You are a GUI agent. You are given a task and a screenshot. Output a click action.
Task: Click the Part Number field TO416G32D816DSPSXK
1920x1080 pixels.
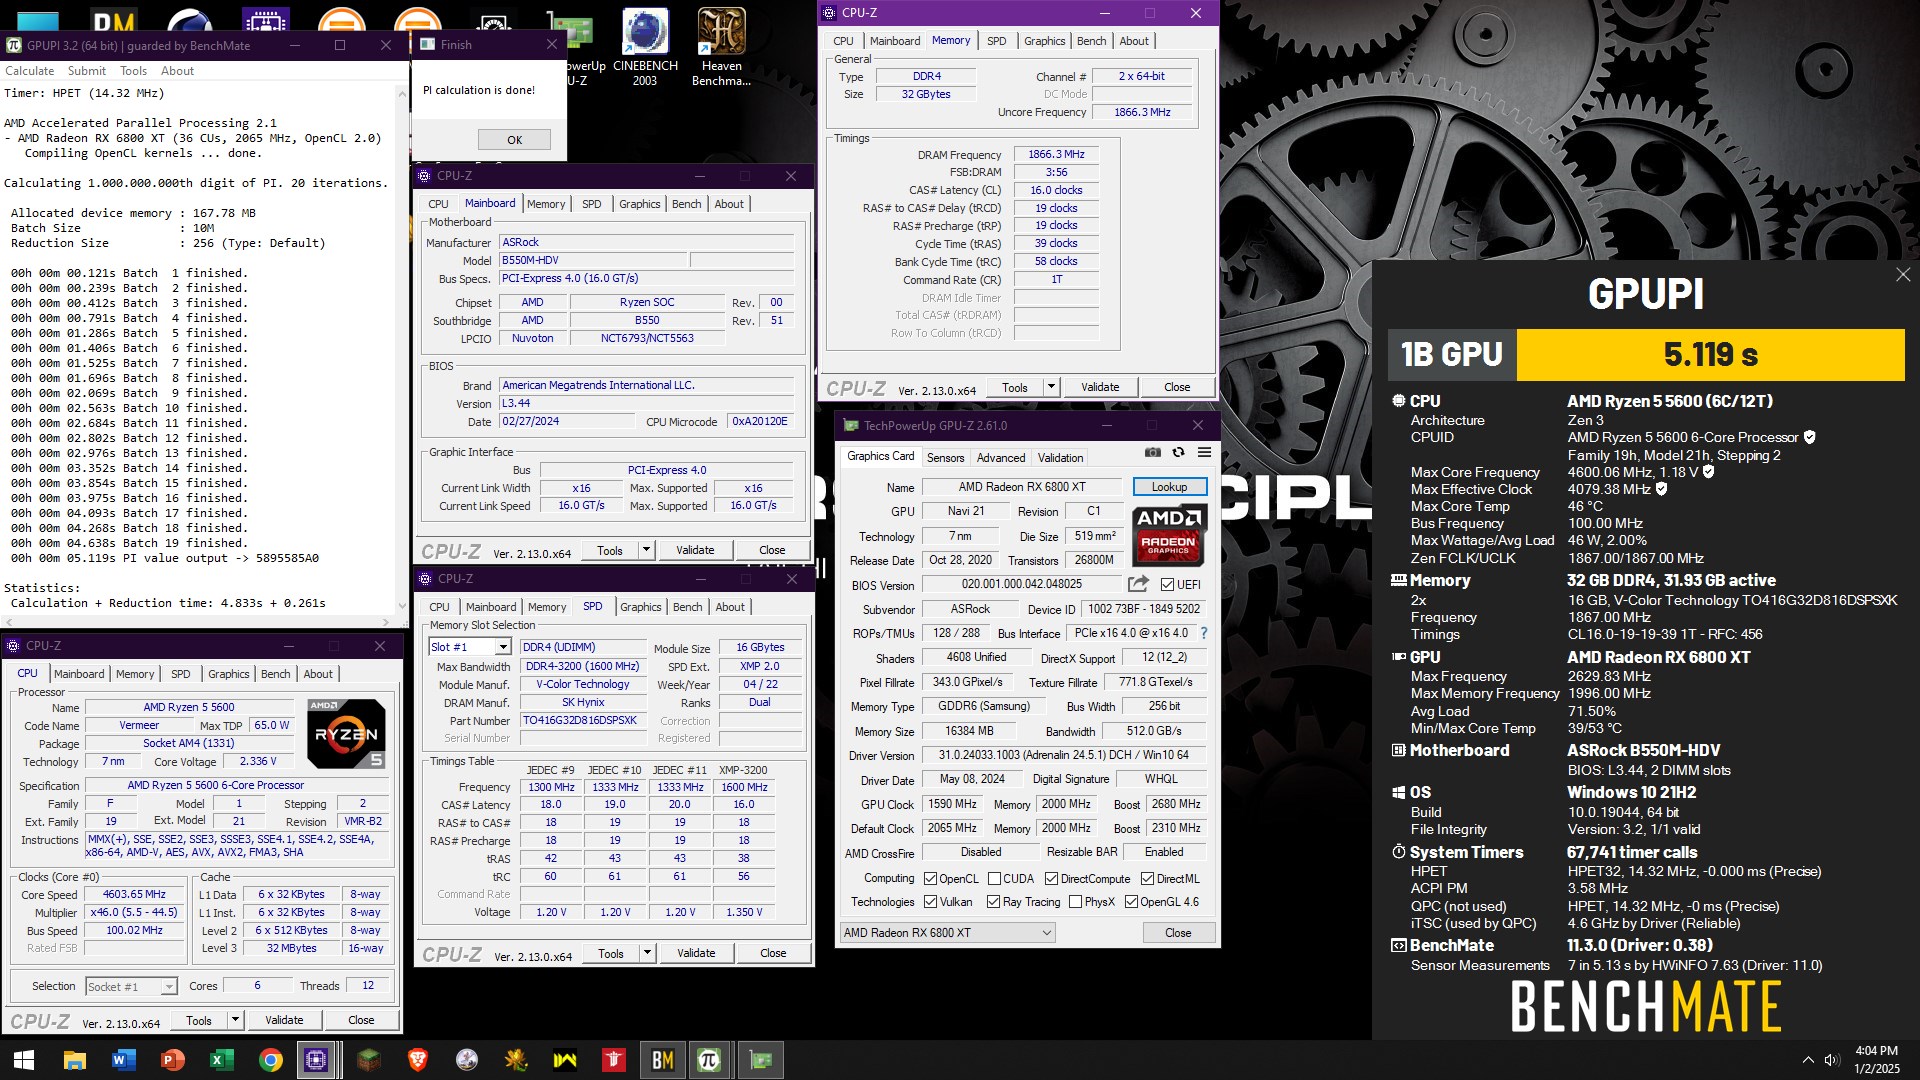click(x=583, y=720)
